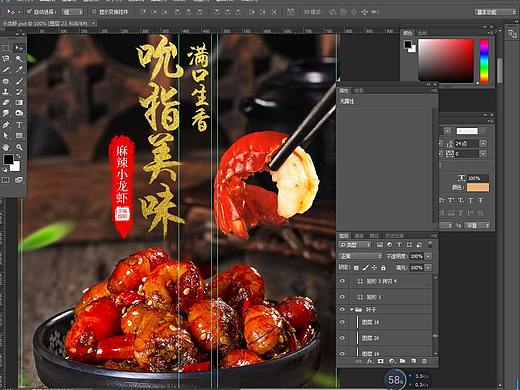The width and height of the screenshot is (520, 390).
Task: Select the Clone Stamp tool
Action: point(6,92)
